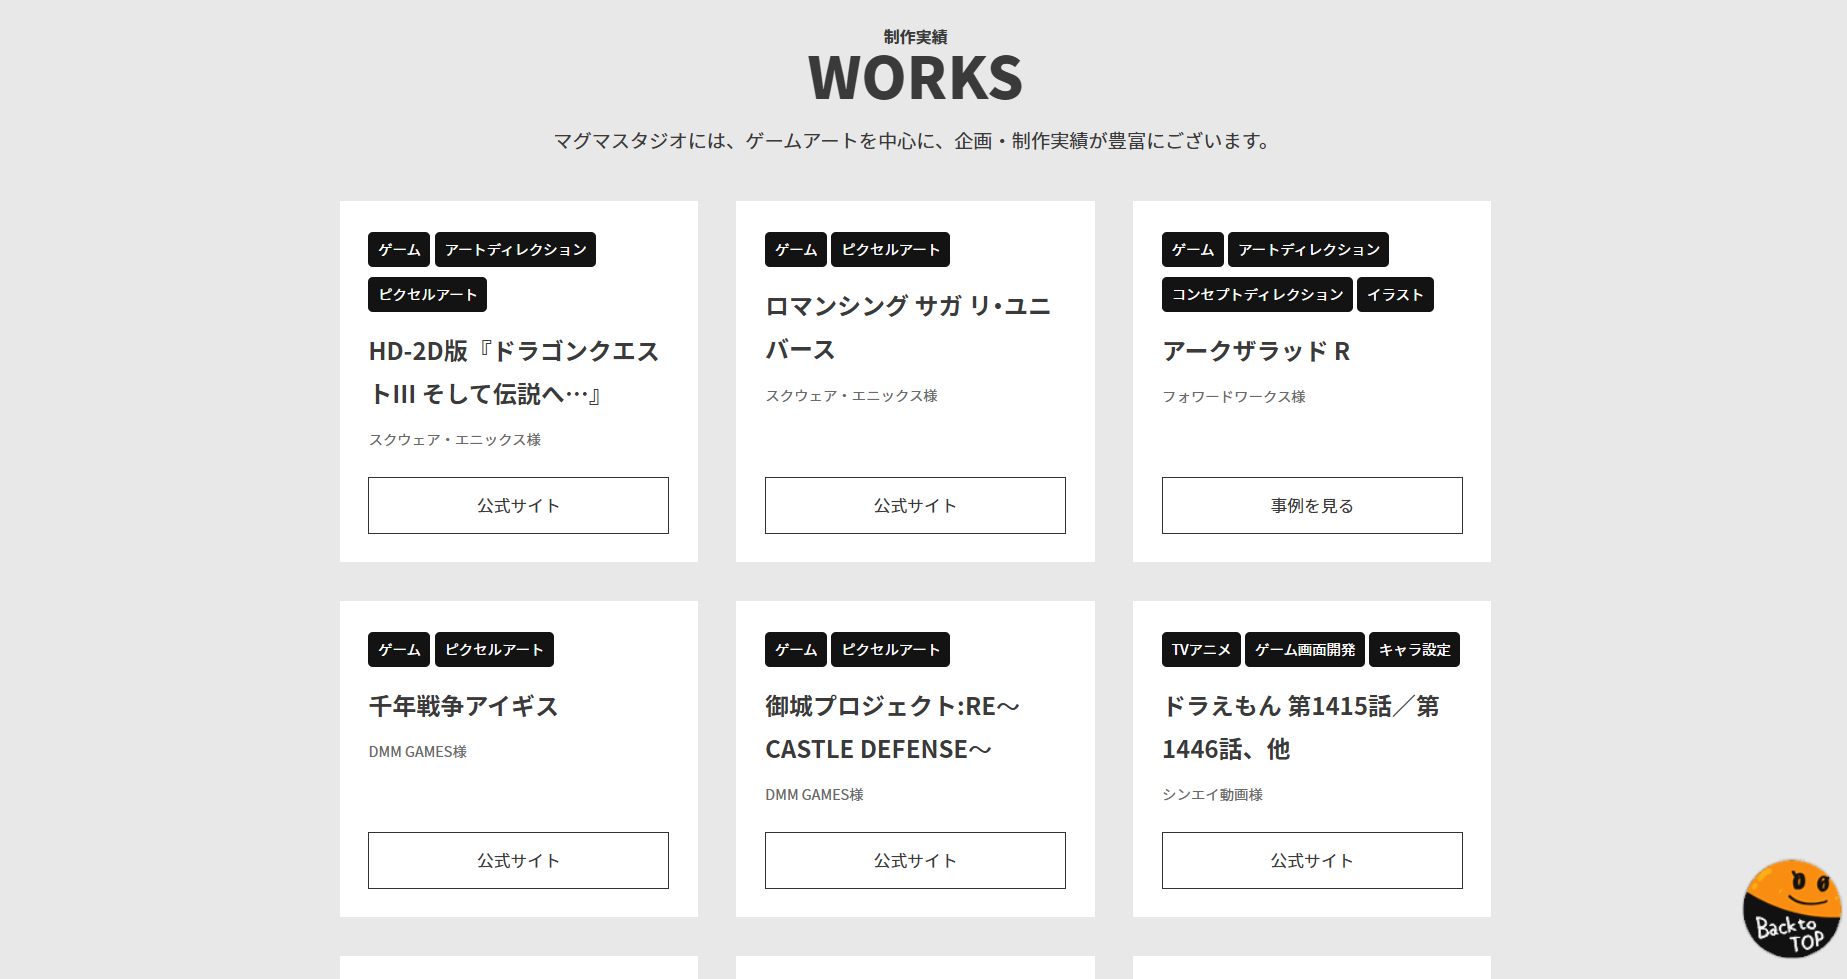Select title HD-2D版『ドラゴンクエストIII そして伝説へ…』
The width and height of the screenshot is (1847, 979).
pyautogui.click(x=514, y=372)
